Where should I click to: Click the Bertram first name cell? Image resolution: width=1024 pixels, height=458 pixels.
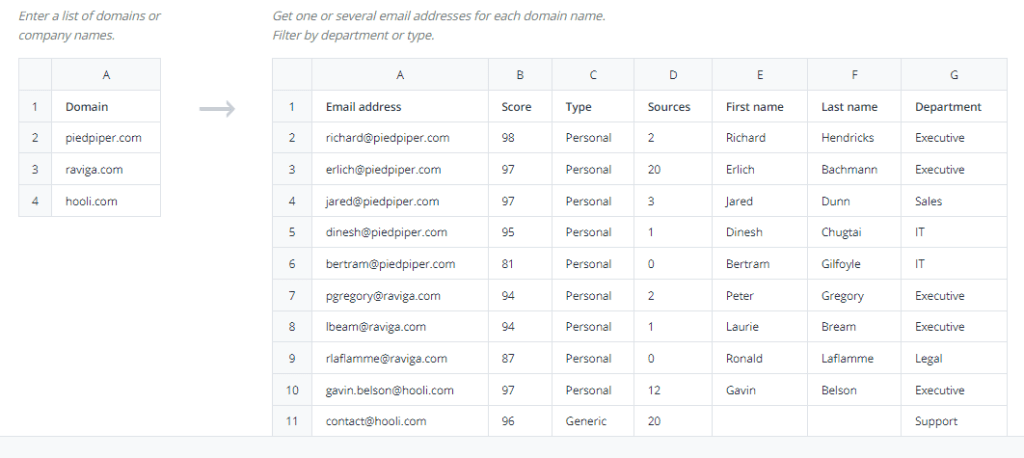coord(760,264)
